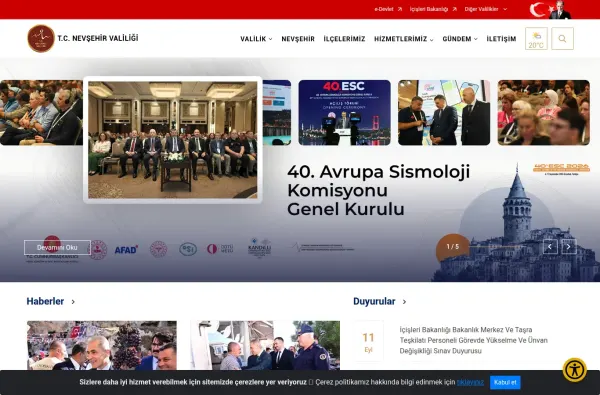This screenshot has width=600, height=395.
Task: Click the Devamını Oku button
Action: [x=57, y=248]
